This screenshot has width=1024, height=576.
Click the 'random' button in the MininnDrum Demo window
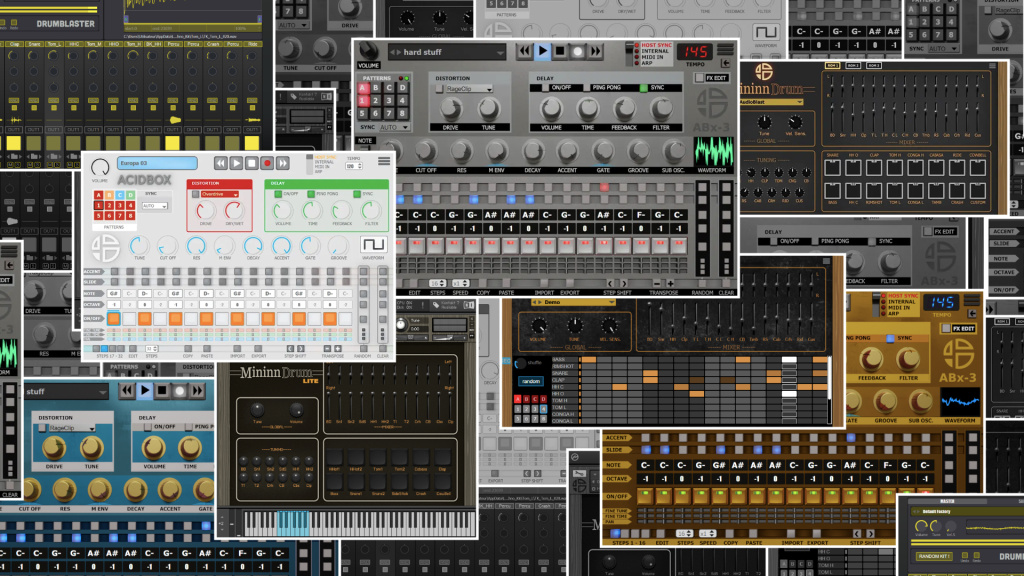tap(531, 381)
